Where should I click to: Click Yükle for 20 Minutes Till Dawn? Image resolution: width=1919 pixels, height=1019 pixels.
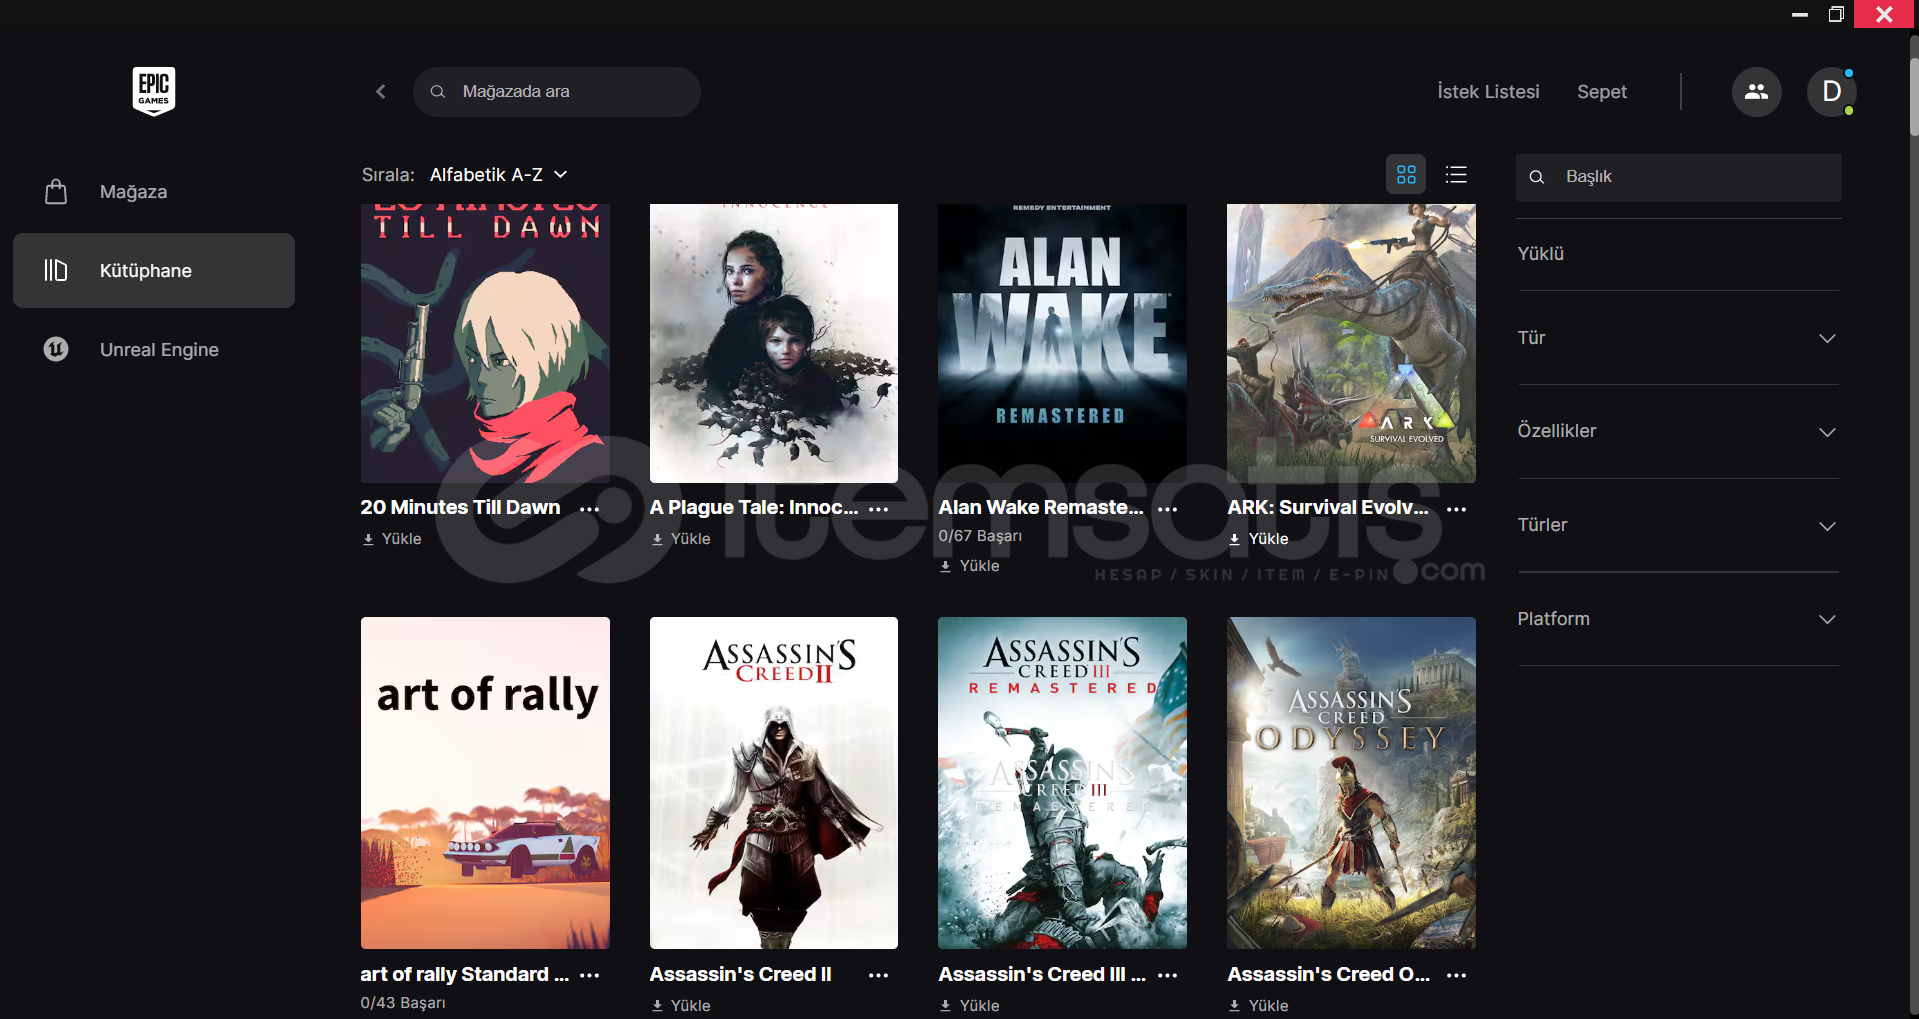pyautogui.click(x=401, y=539)
